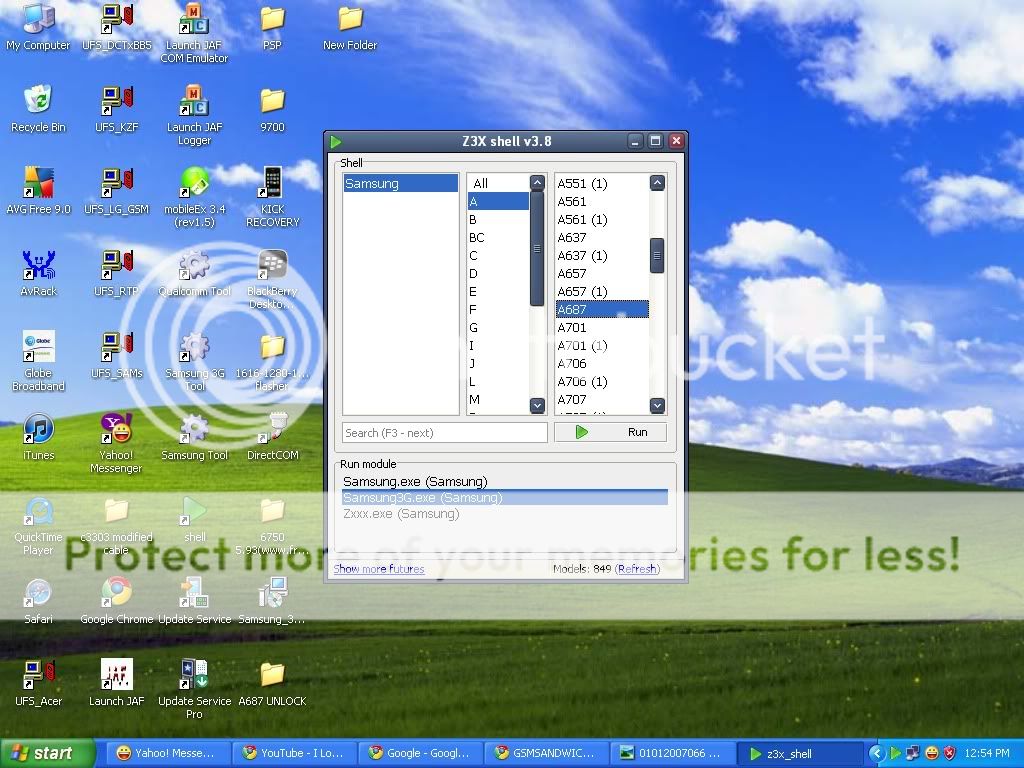Click the Z3X shell title bar play icon
The height and width of the screenshot is (768, 1024).
click(x=336, y=141)
